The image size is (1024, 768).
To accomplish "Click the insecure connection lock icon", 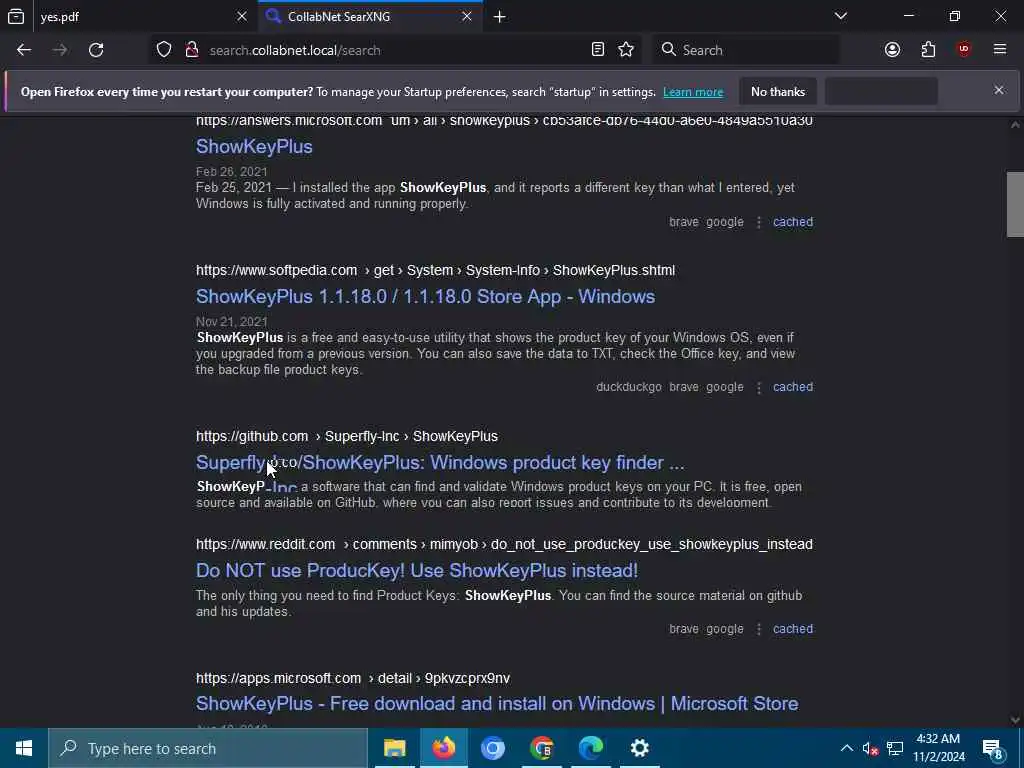I will pos(192,50).
